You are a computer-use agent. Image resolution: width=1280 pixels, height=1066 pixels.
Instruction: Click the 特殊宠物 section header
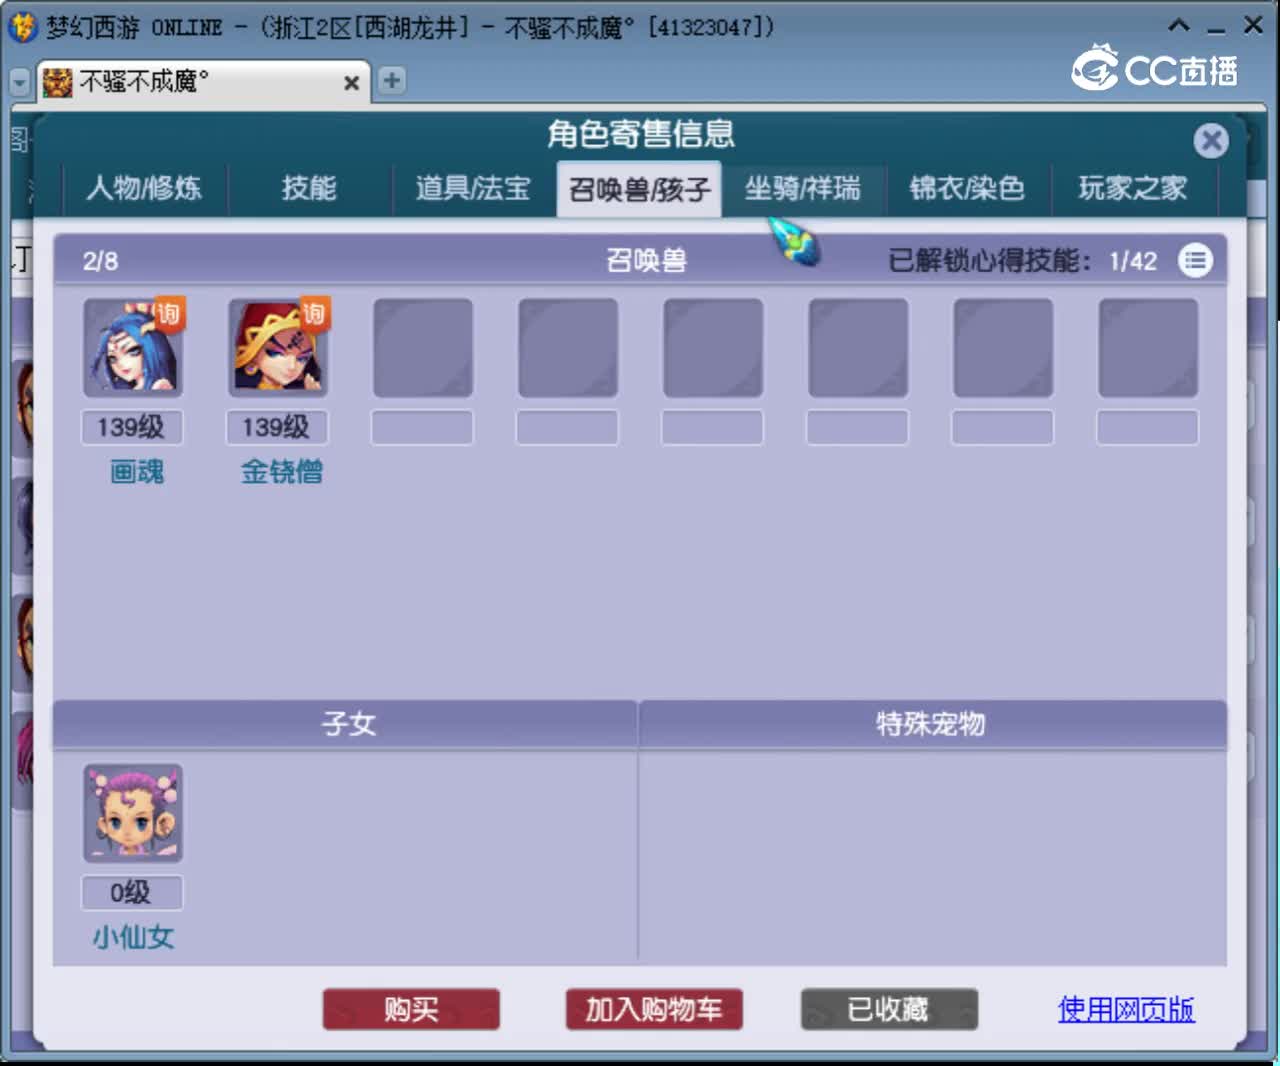click(x=932, y=724)
